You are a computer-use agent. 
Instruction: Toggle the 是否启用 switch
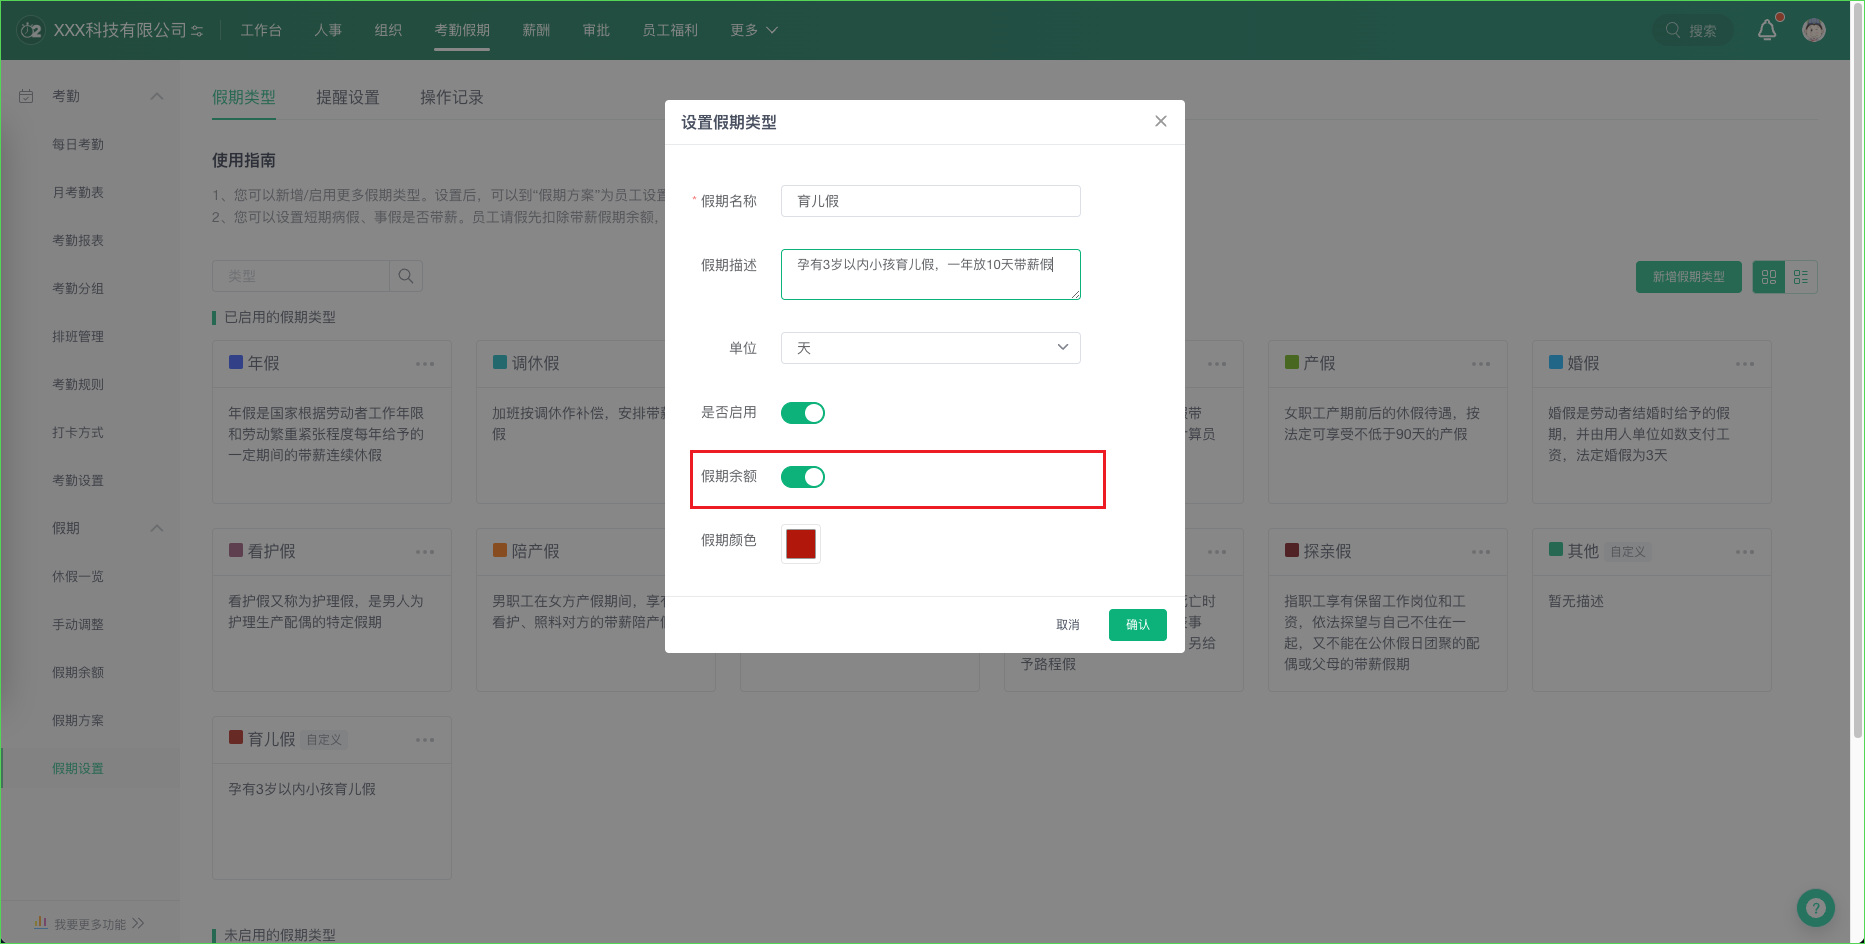pyautogui.click(x=803, y=413)
